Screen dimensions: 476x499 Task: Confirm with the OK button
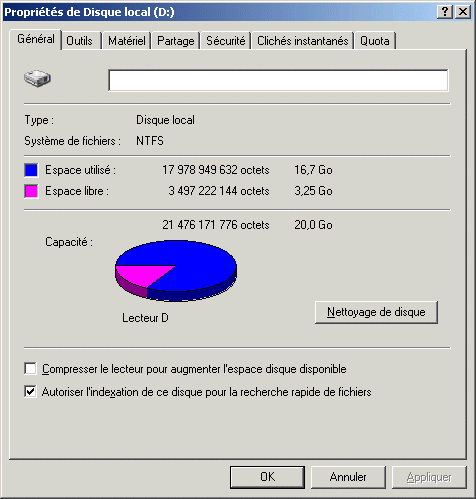point(267,477)
